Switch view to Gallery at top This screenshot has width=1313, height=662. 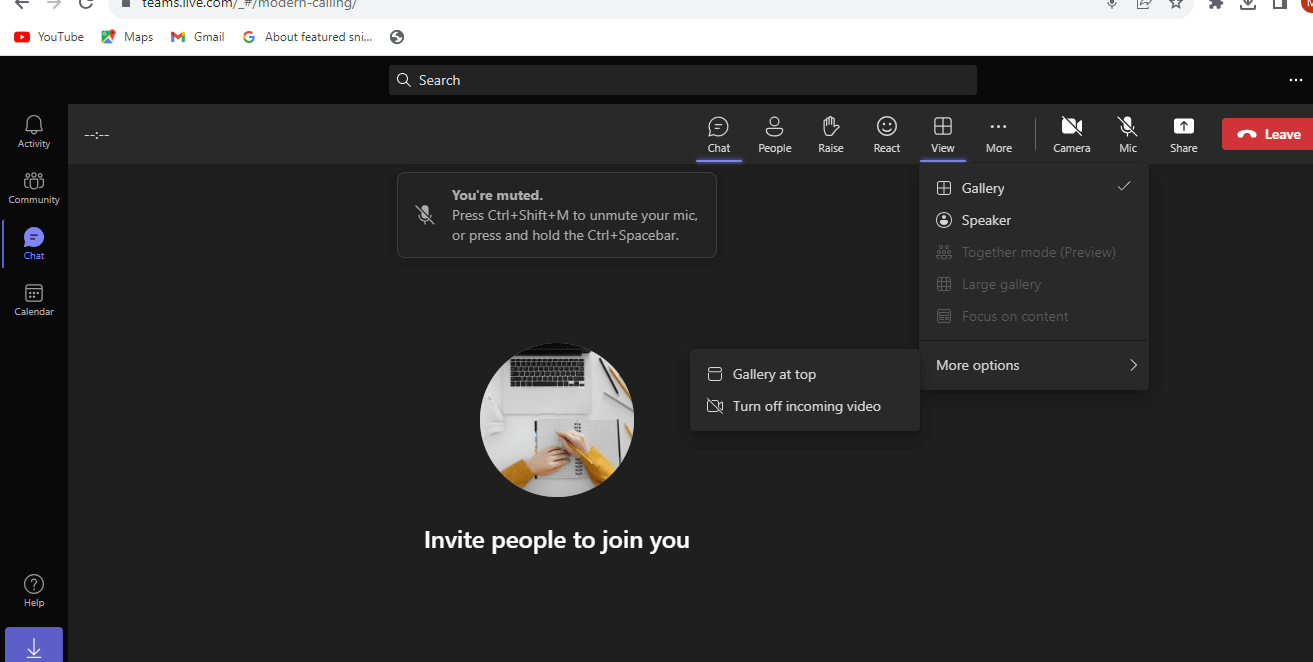[x=775, y=373]
